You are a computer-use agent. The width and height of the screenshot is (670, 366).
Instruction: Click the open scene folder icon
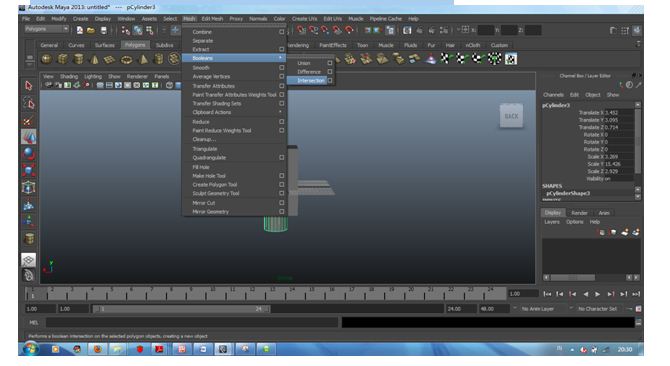pyautogui.click(x=91, y=30)
